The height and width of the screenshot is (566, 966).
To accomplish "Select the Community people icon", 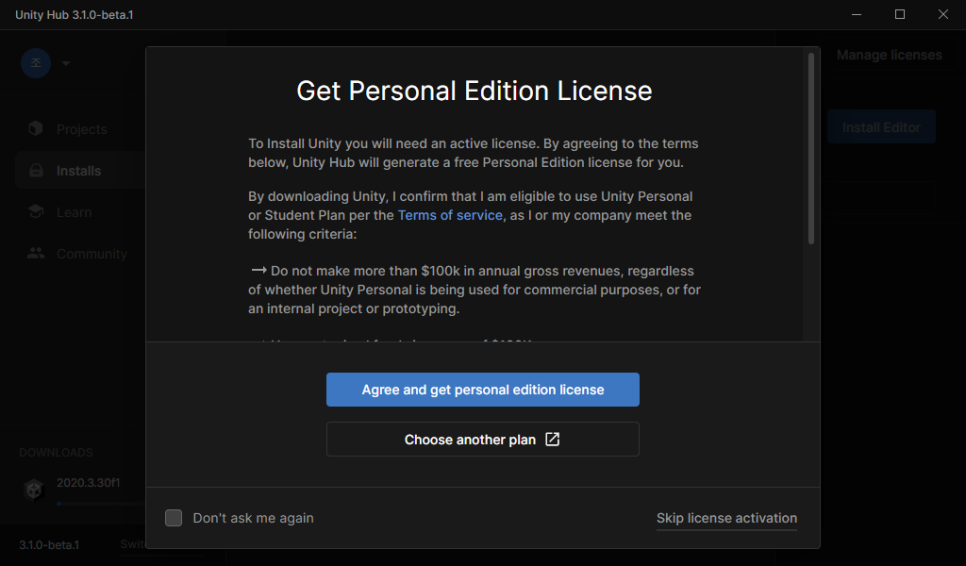I will [x=36, y=253].
